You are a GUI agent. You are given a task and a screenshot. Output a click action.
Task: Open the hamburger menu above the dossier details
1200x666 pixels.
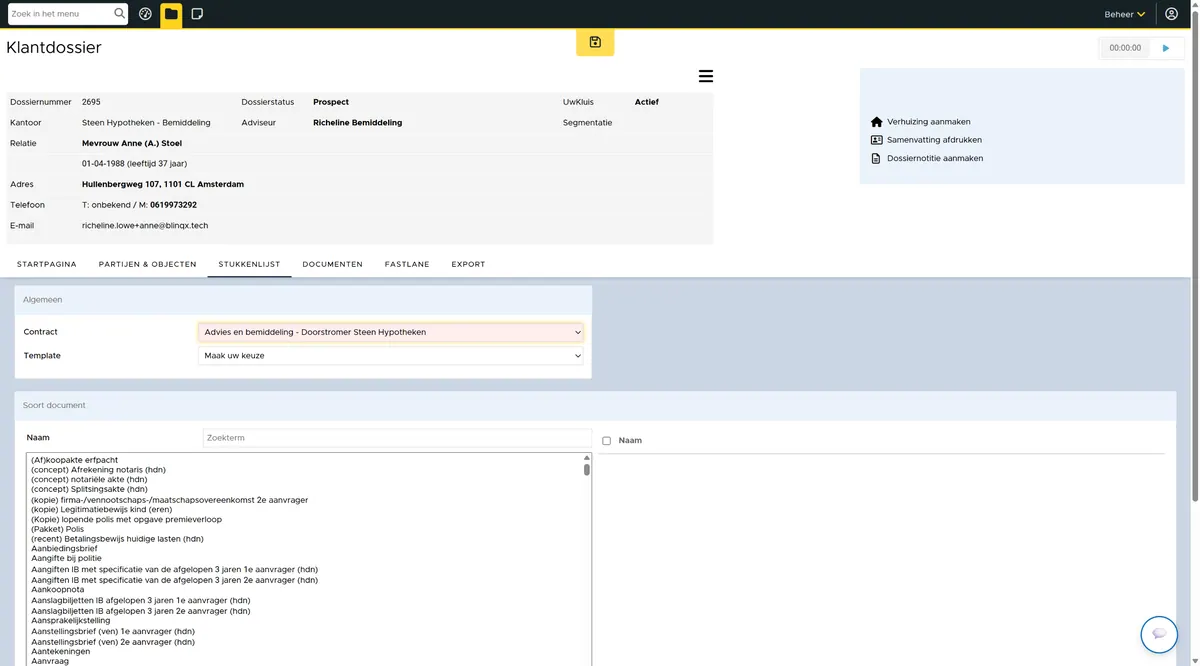coord(706,76)
